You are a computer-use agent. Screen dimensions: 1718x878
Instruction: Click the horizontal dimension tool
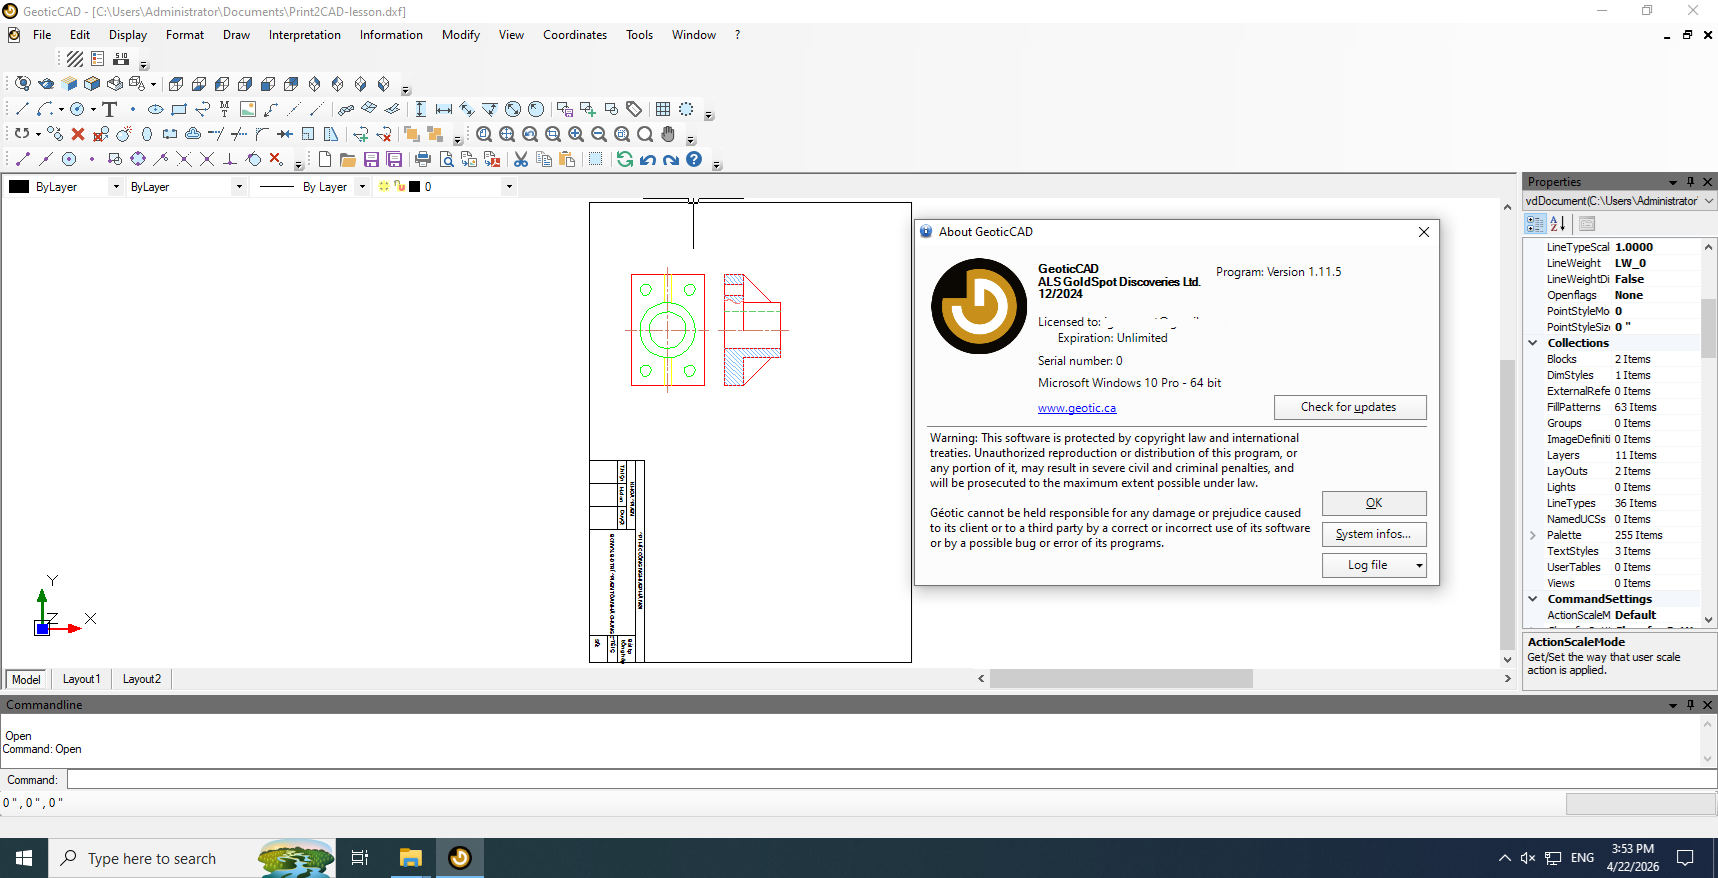(444, 109)
